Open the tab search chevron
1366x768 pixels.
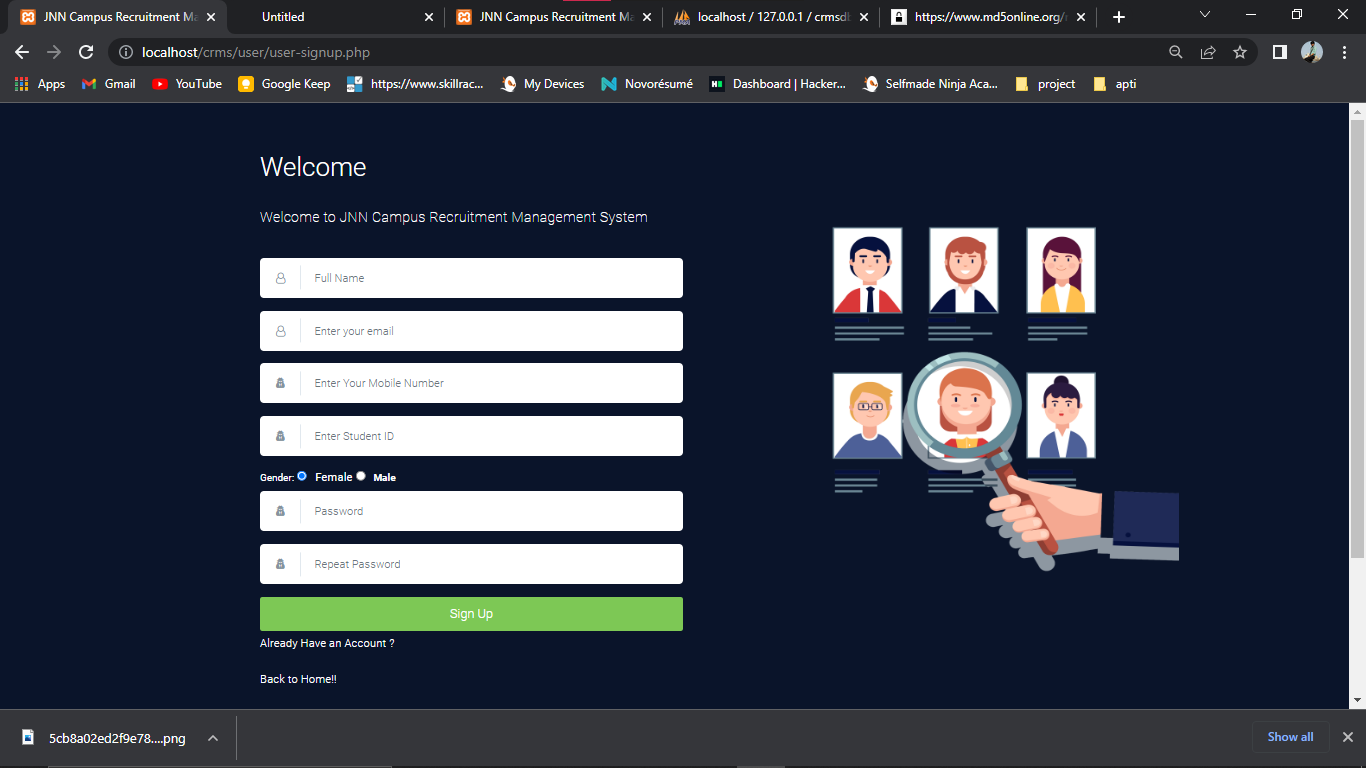point(1205,16)
